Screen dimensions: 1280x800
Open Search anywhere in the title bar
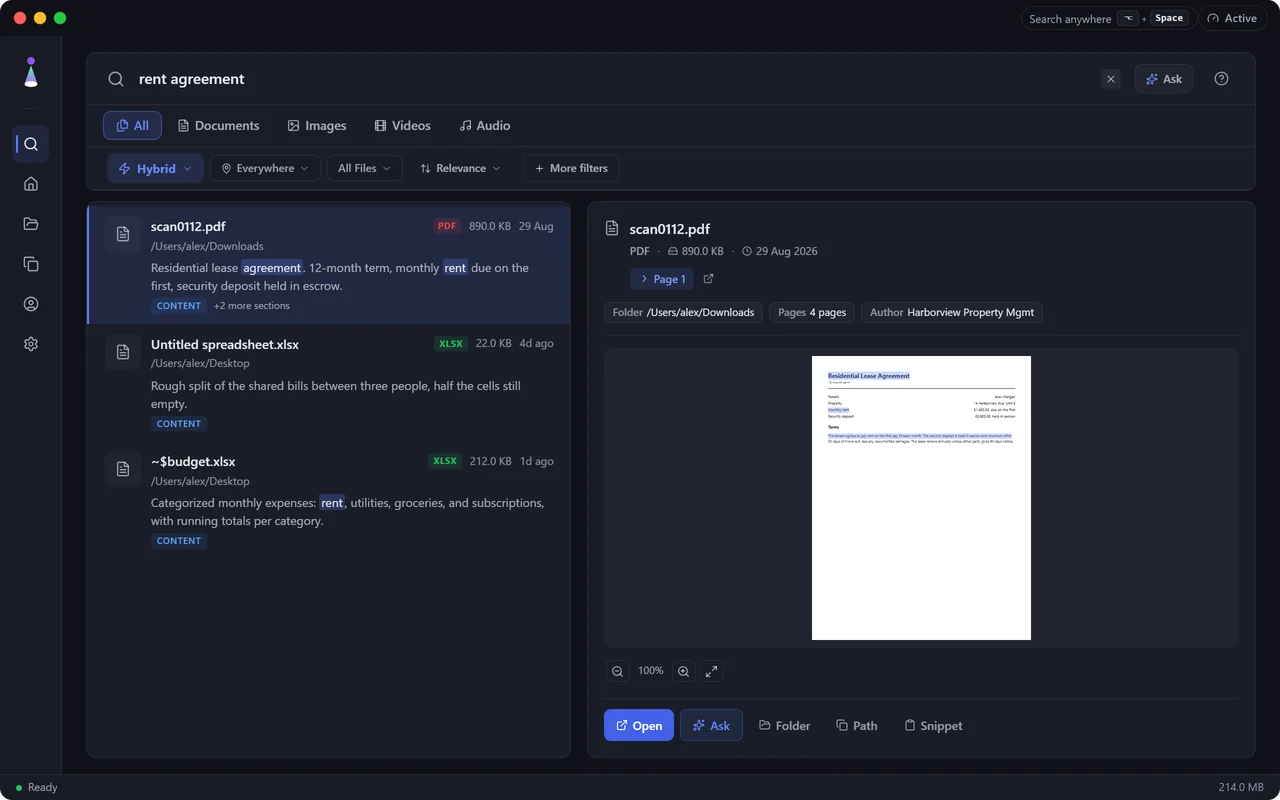coord(1107,18)
